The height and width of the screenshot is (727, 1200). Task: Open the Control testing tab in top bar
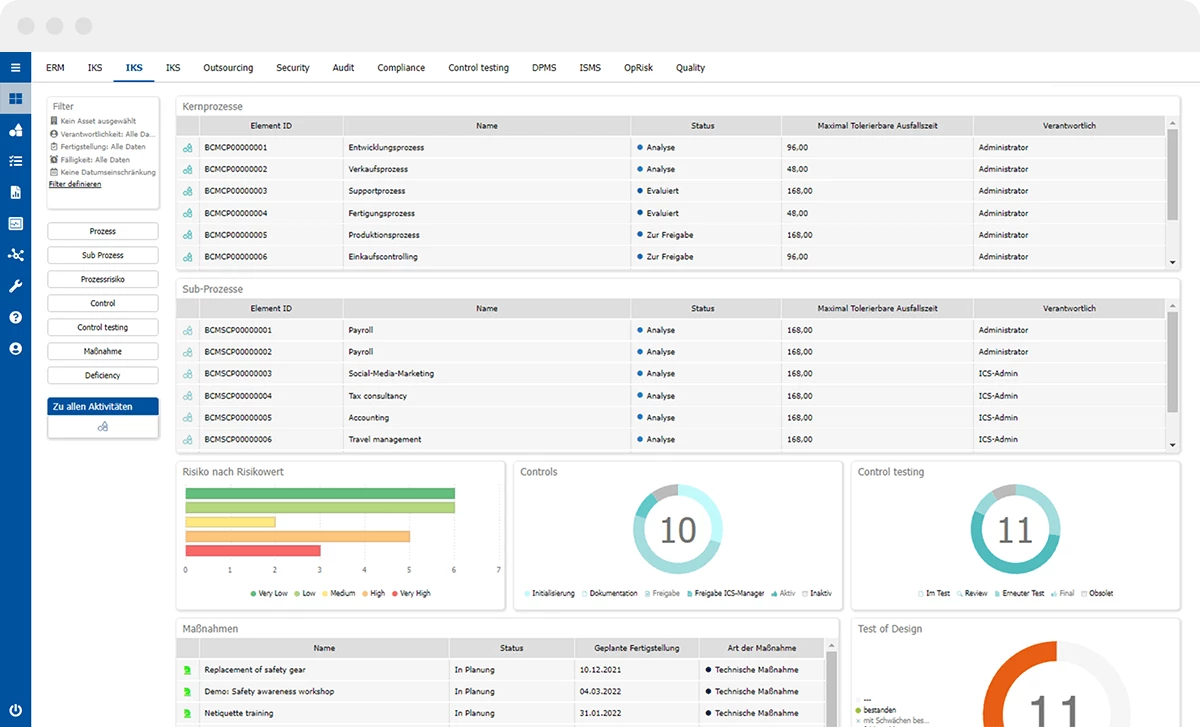pos(478,68)
